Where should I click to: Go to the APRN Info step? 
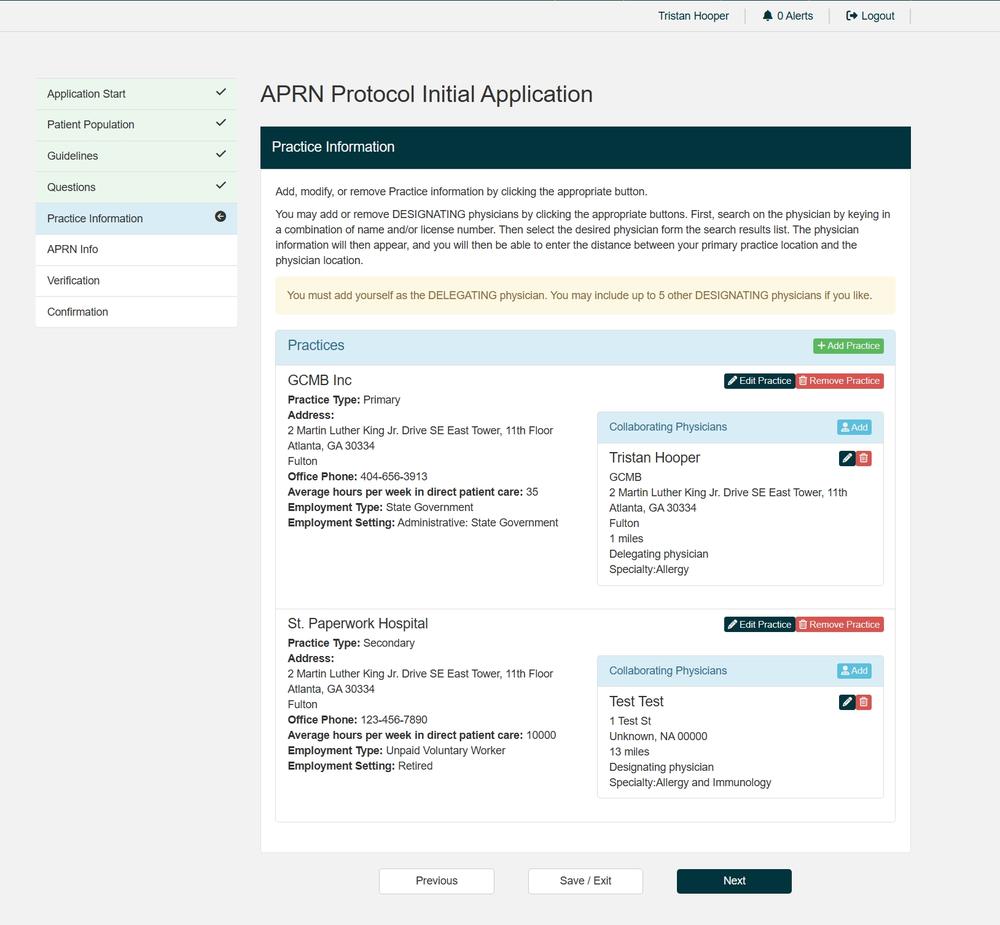[x=73, y=249]
